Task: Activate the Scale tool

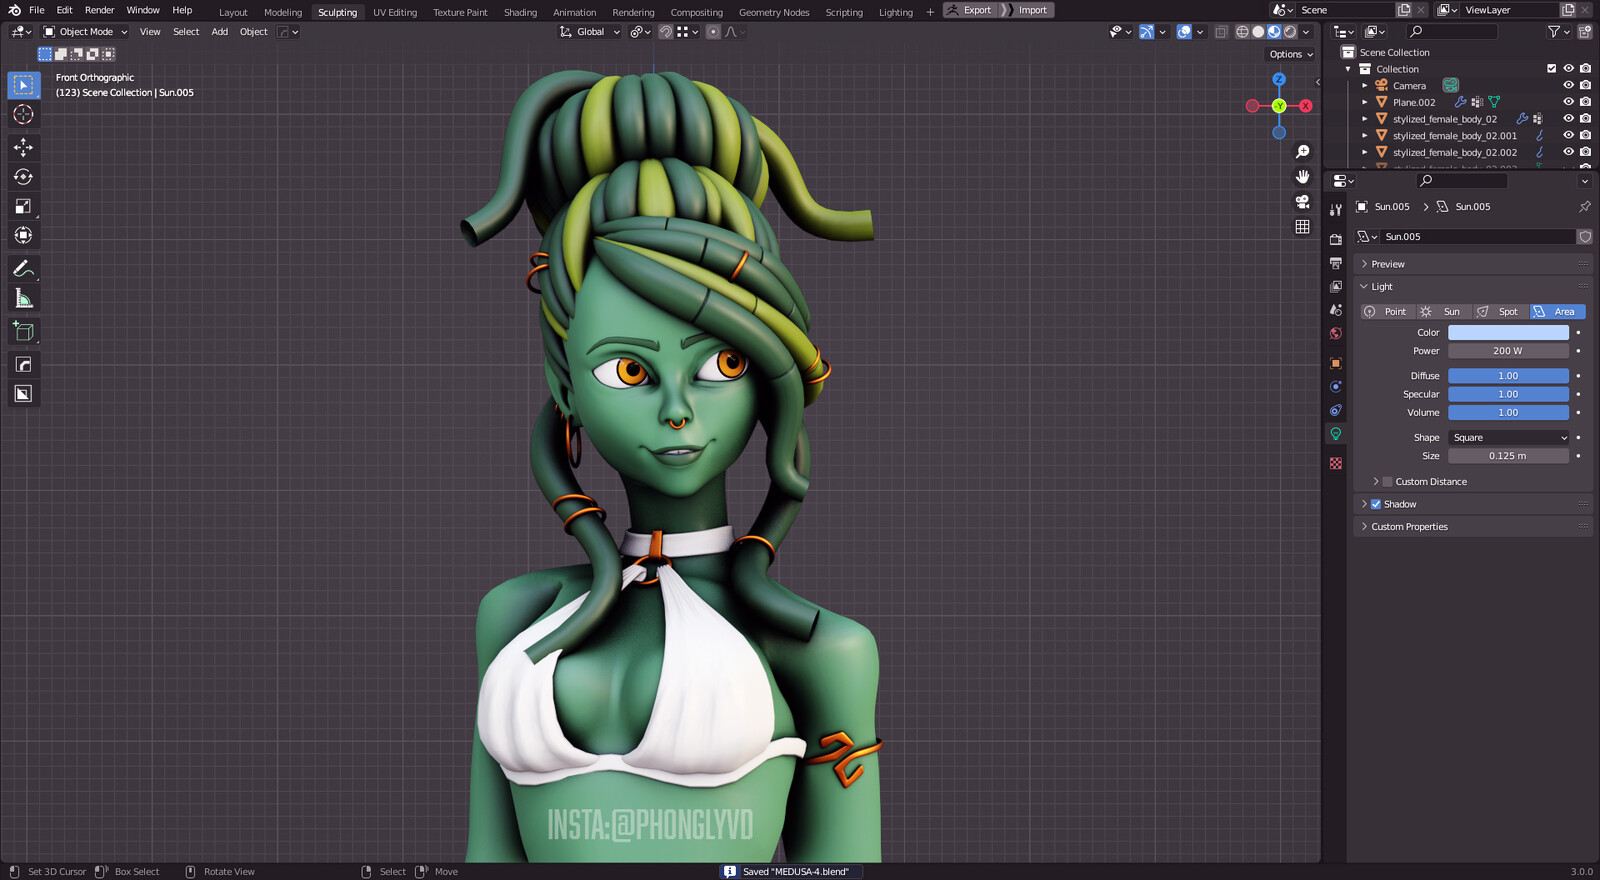Action: coord(24,206)
